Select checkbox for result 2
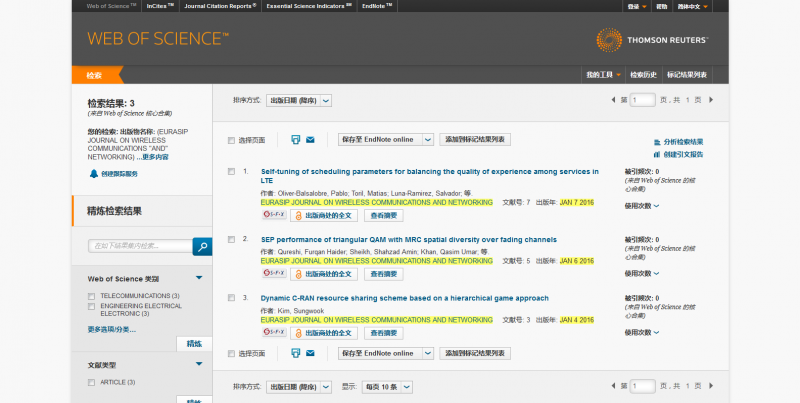Image resolution: width=800 pixels, height=403 pixels. click(x=231, y=240)
